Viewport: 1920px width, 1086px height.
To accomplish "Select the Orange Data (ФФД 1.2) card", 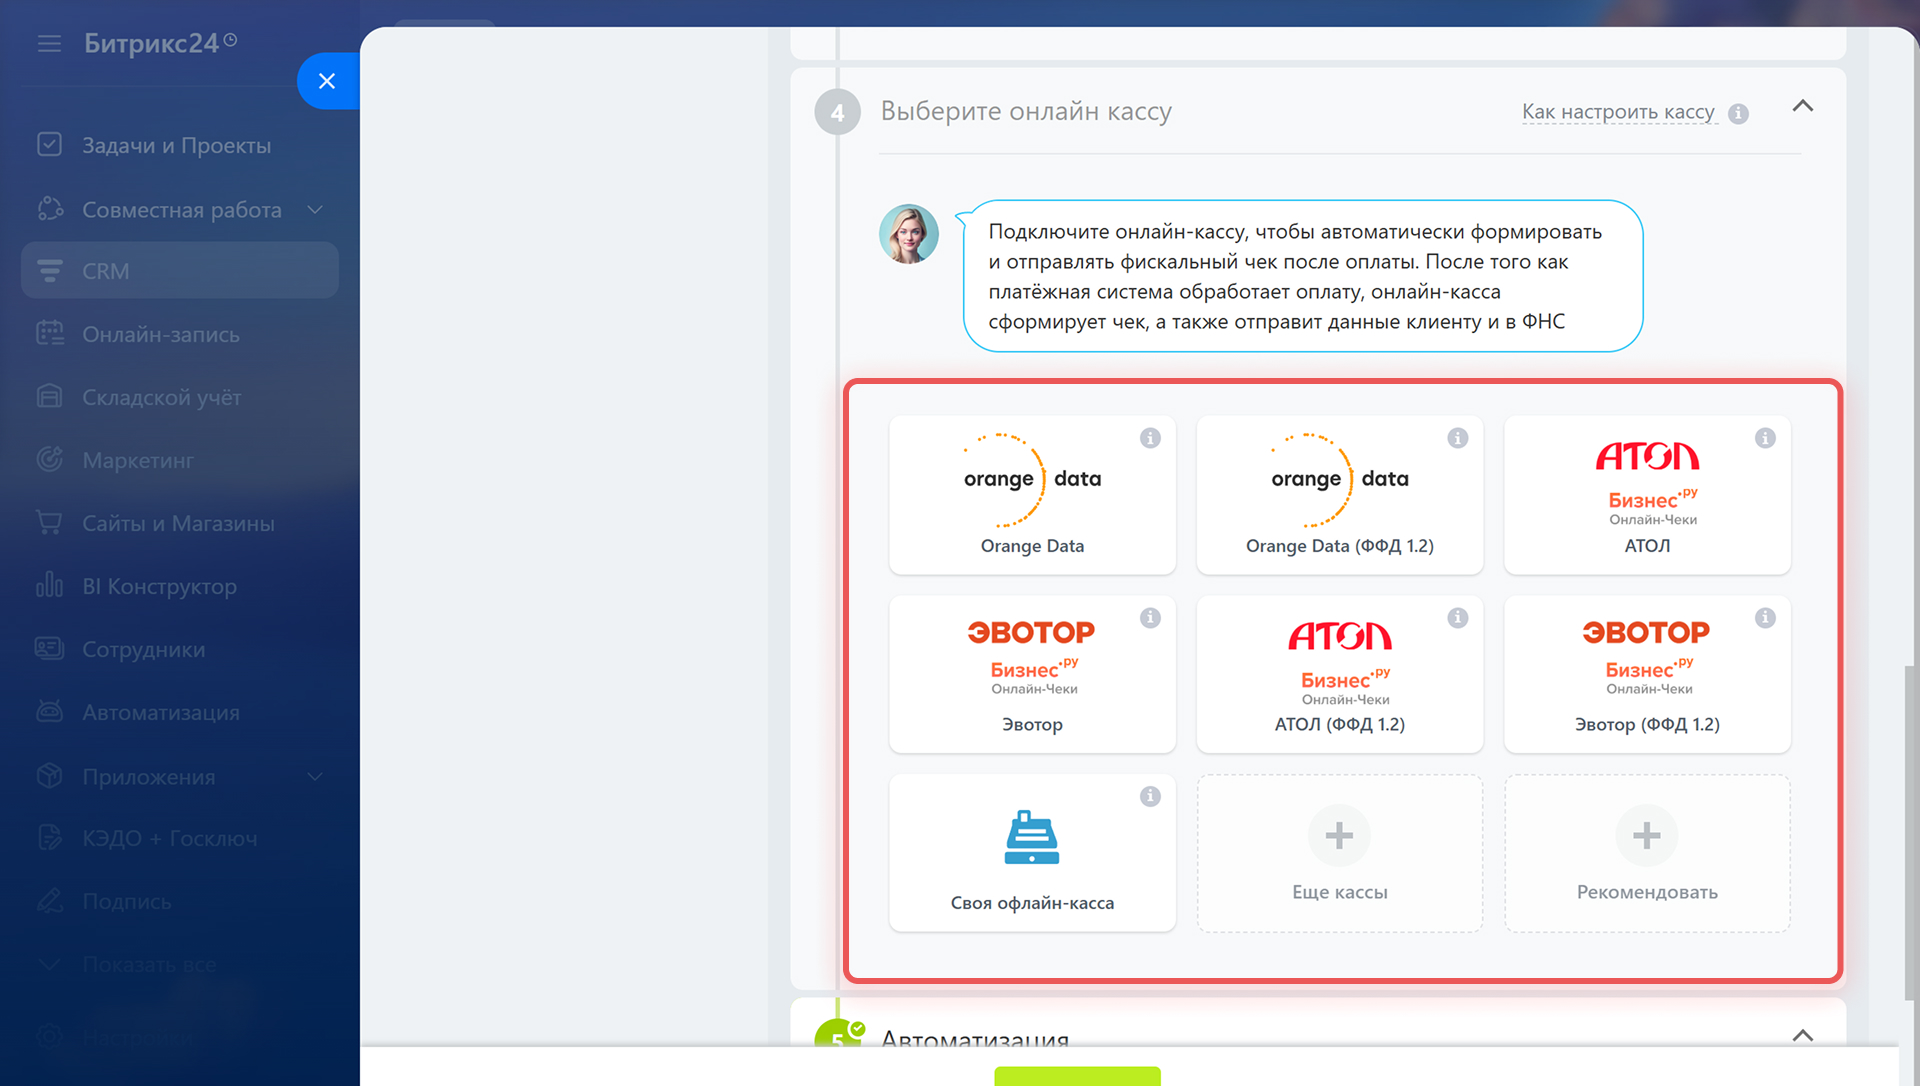I will (x=1339, y=494).
